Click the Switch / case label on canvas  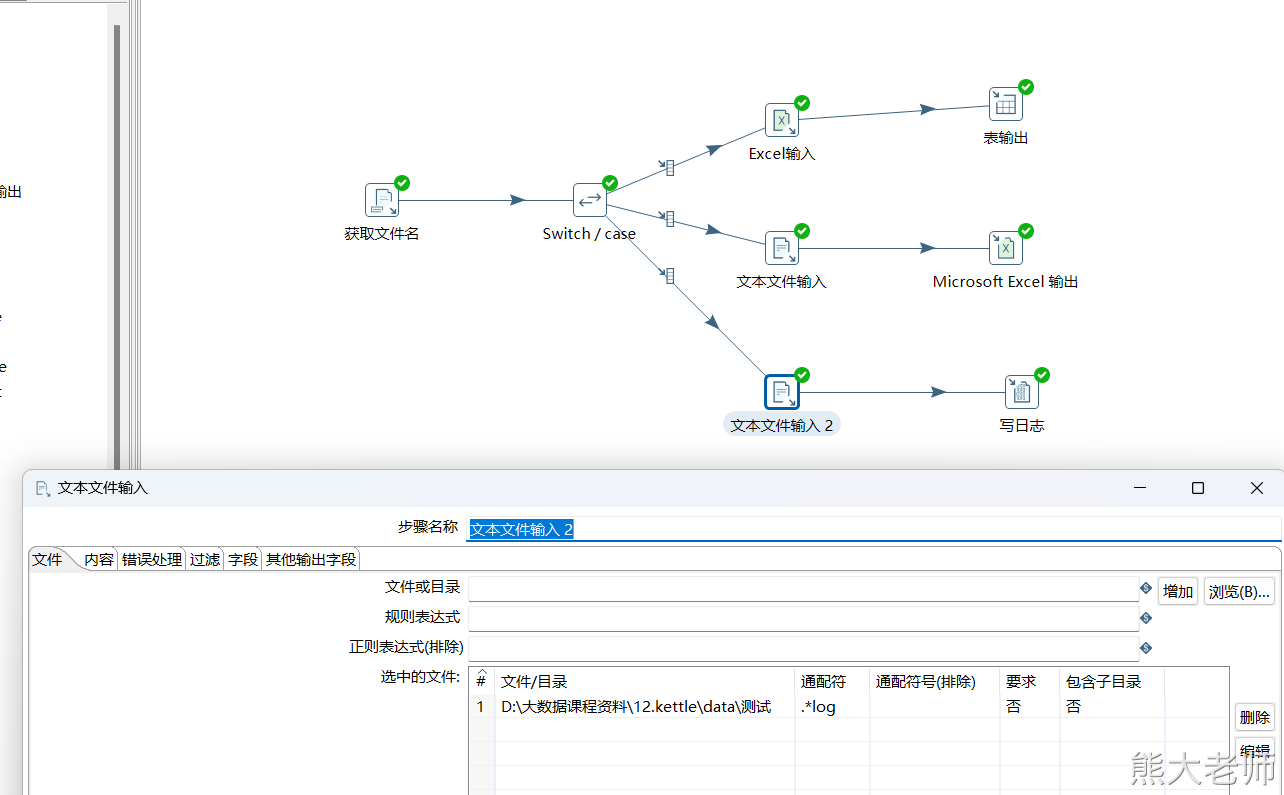[x=589, y=234]
